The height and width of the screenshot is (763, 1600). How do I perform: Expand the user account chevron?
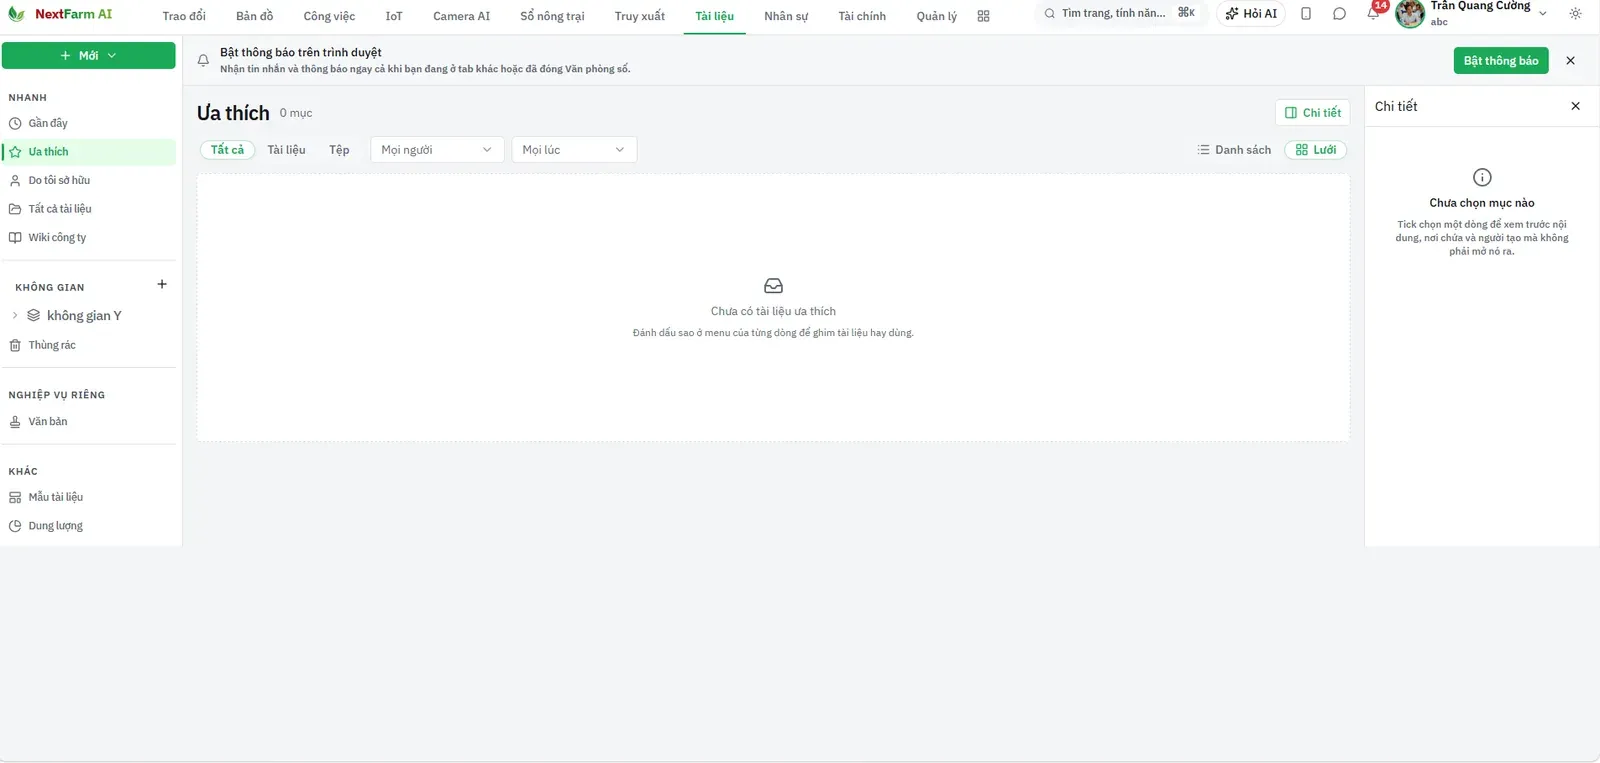[1543, 14]
